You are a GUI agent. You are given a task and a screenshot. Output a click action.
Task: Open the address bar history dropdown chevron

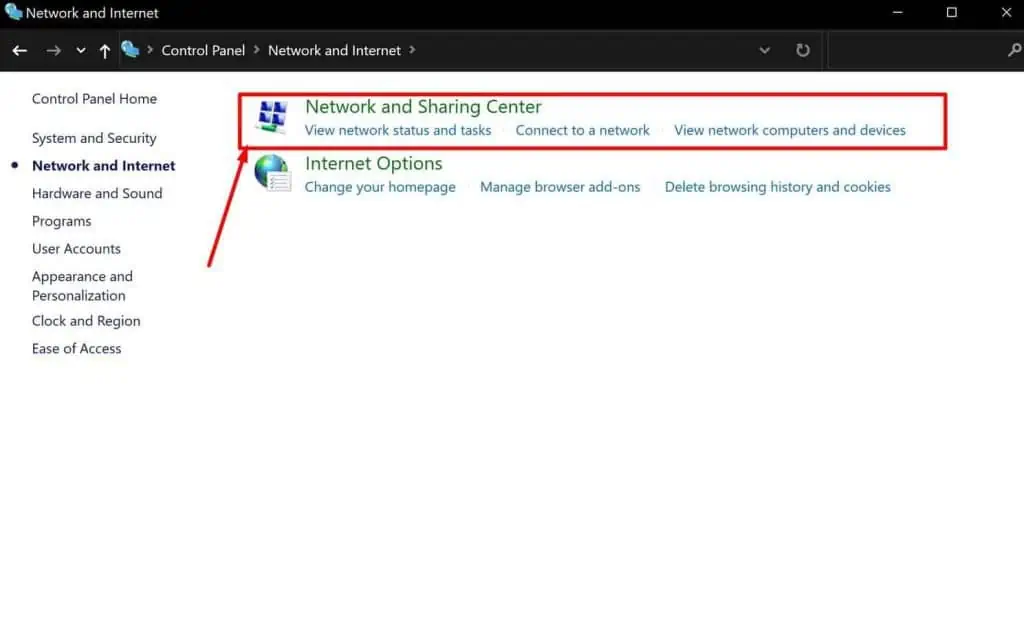(765, 49)
